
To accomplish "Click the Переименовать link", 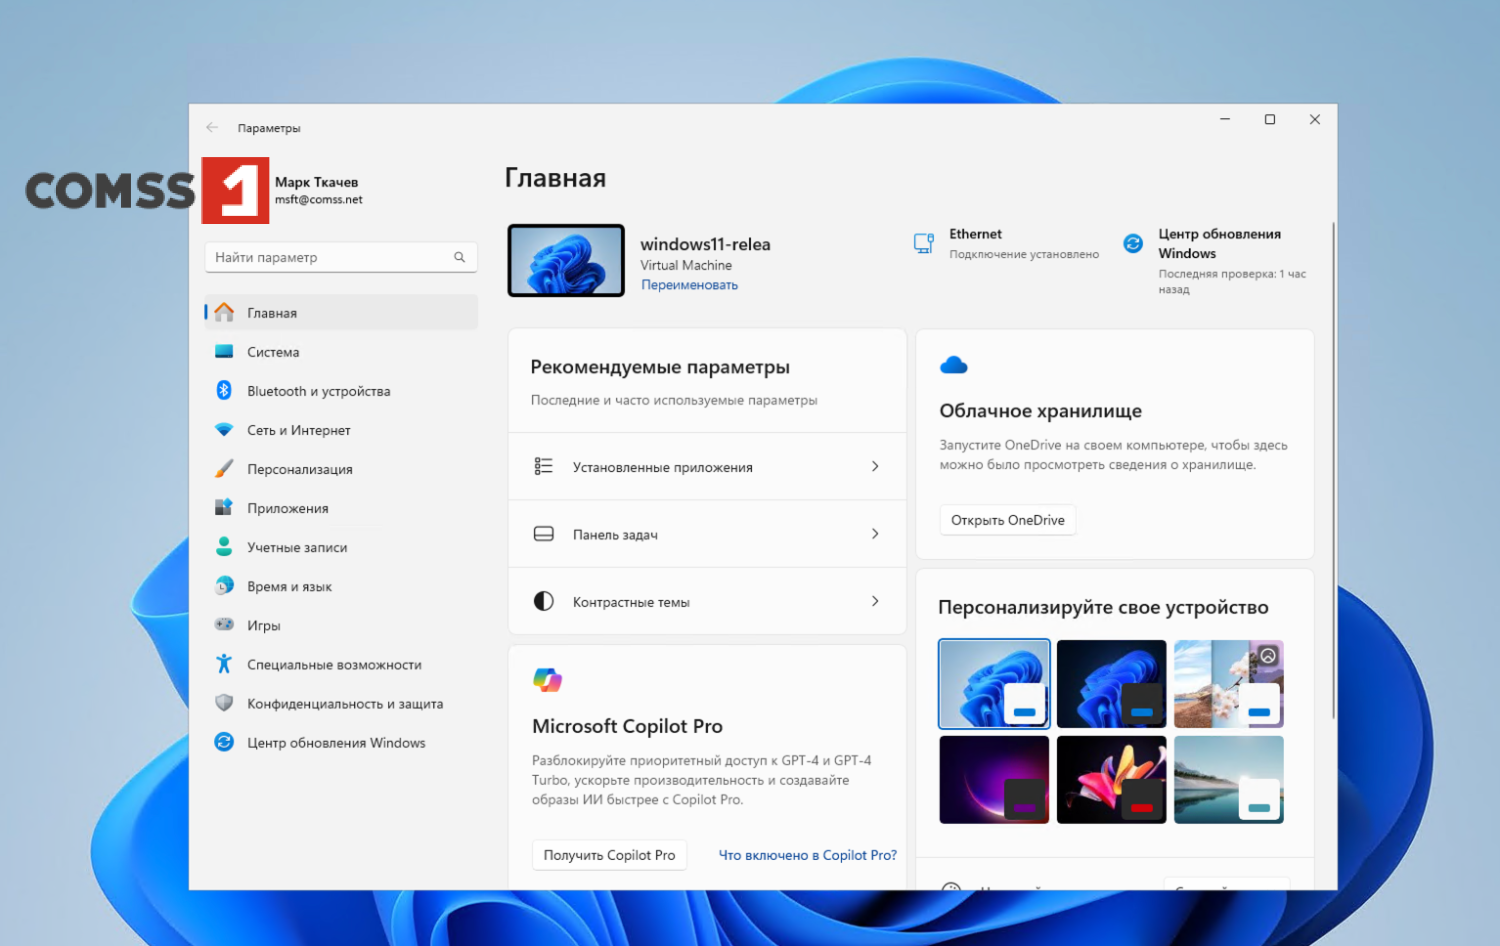I will click(689, 285).
